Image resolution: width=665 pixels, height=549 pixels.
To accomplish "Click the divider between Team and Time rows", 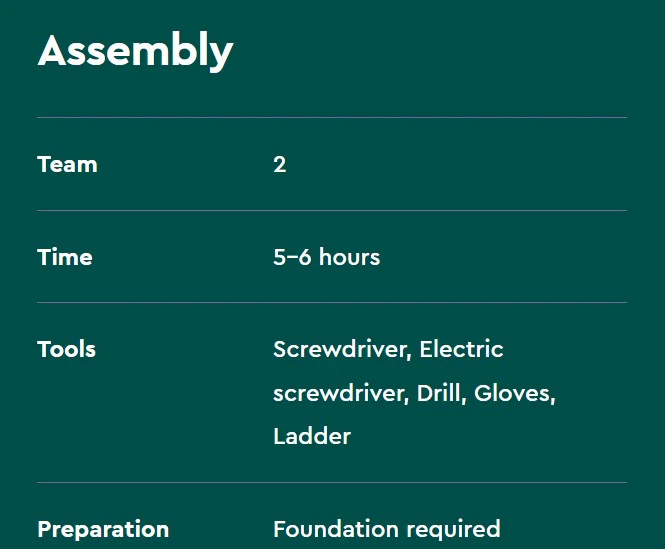I will [x=332, y=211].
